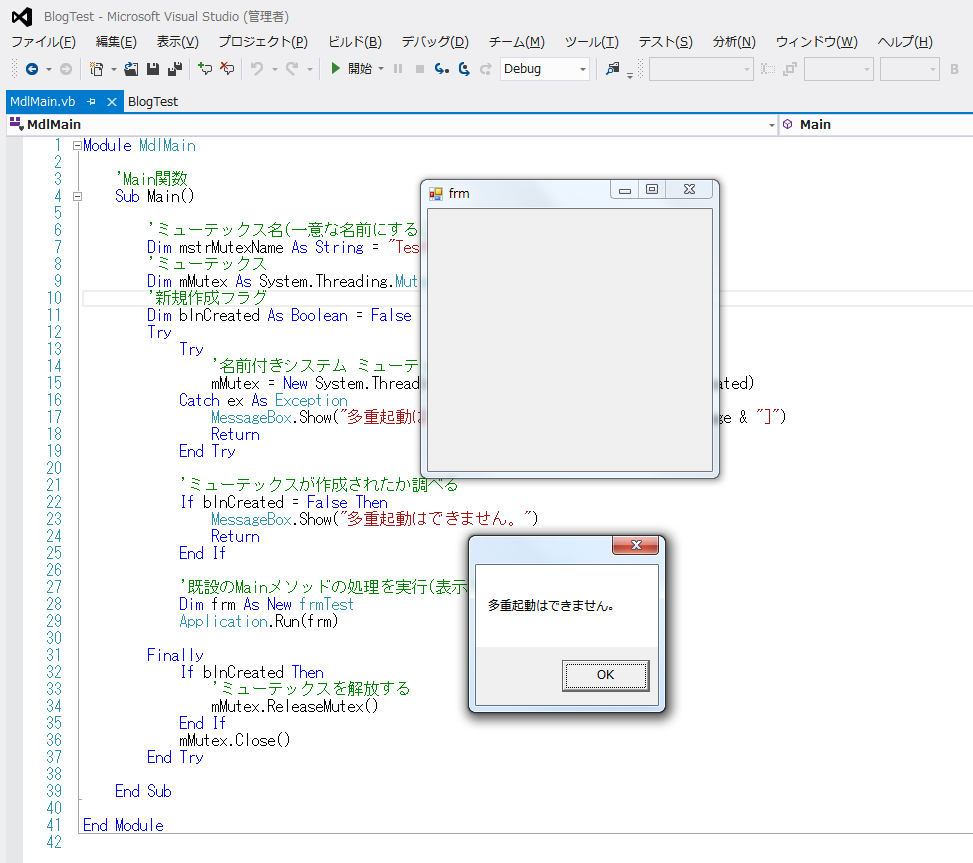The image size is (973, 863).
Task: Click the disabled bold B toolbar icon
Action: pyautogui.click(x=954, y=69)
